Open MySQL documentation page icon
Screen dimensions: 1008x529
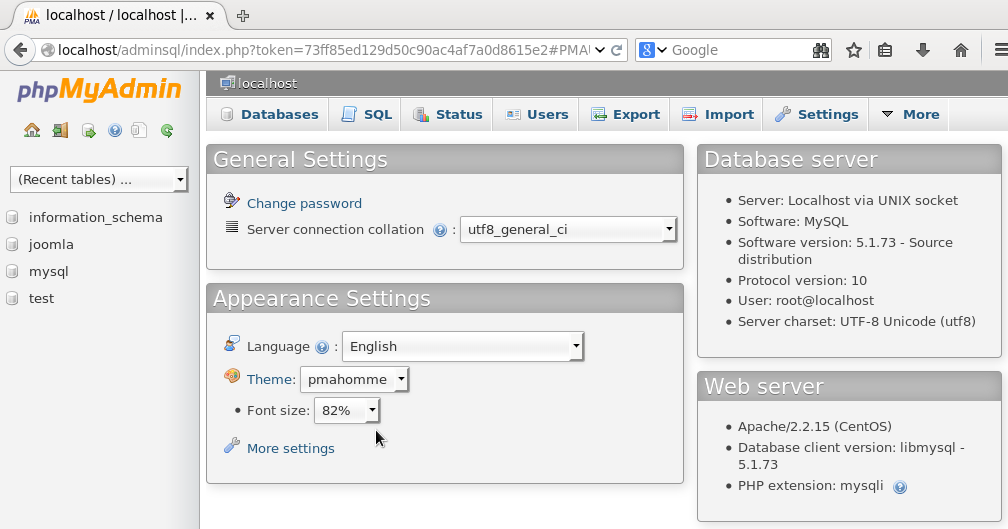(139, 130)
